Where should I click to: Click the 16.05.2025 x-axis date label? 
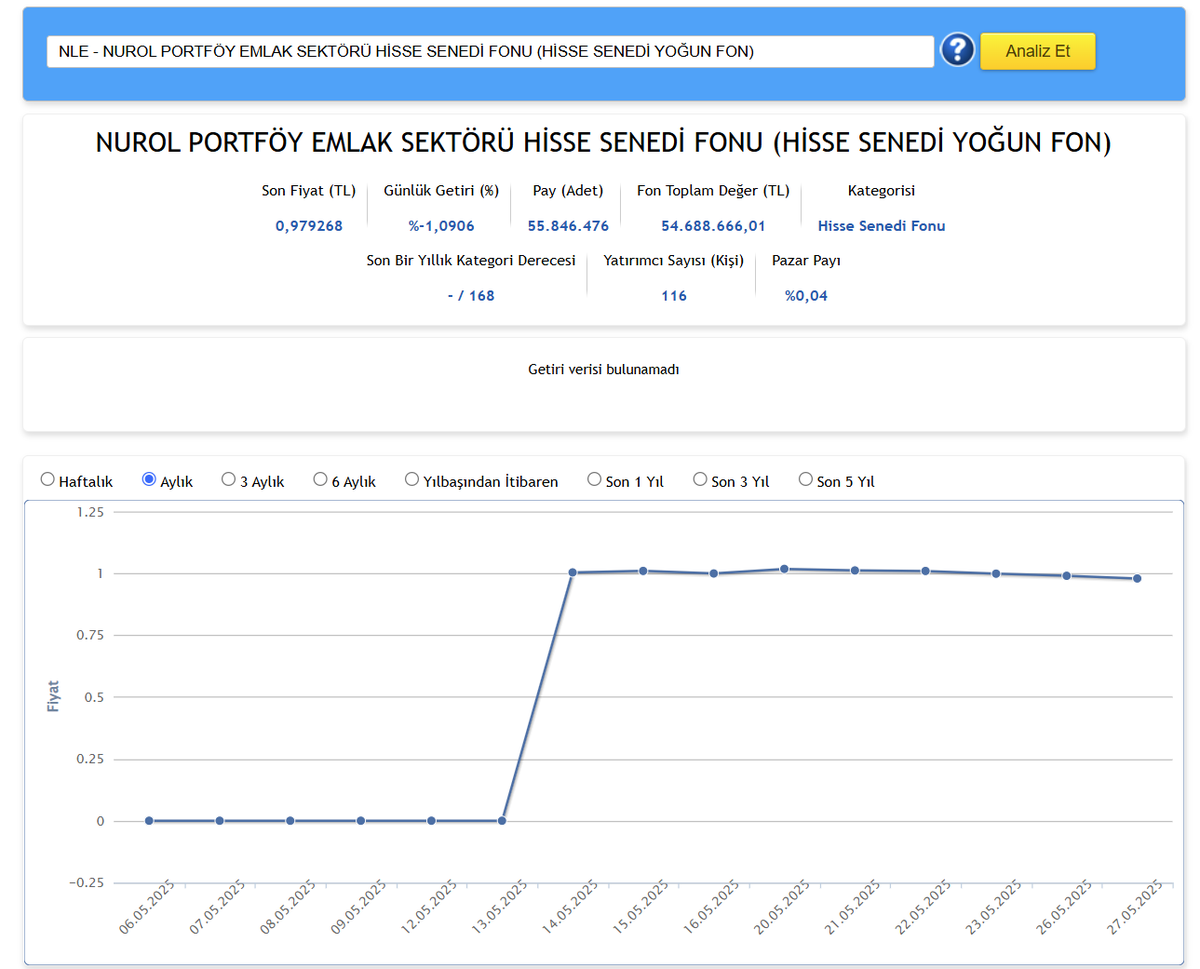tap(709, 907)
